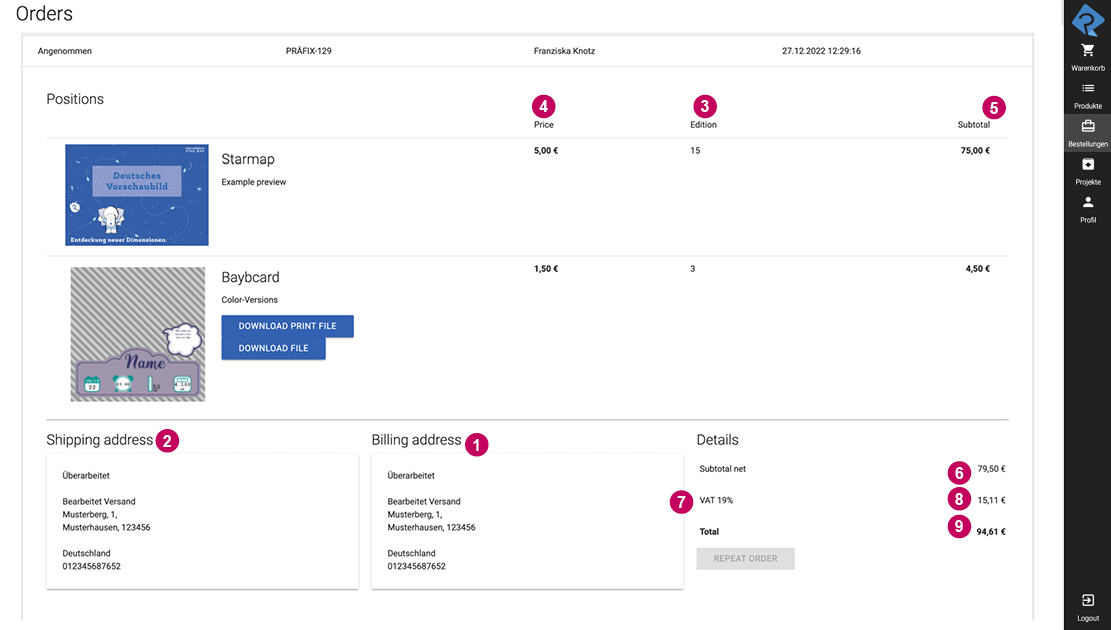The image size is (1111, 630).
Task: Open the Warenkorb shopping cart
Action: click(1087, 55)
